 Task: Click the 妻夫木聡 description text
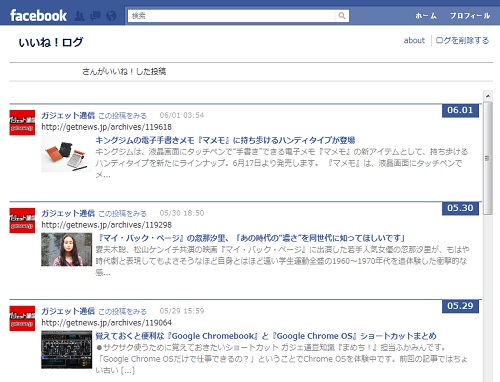282,261
